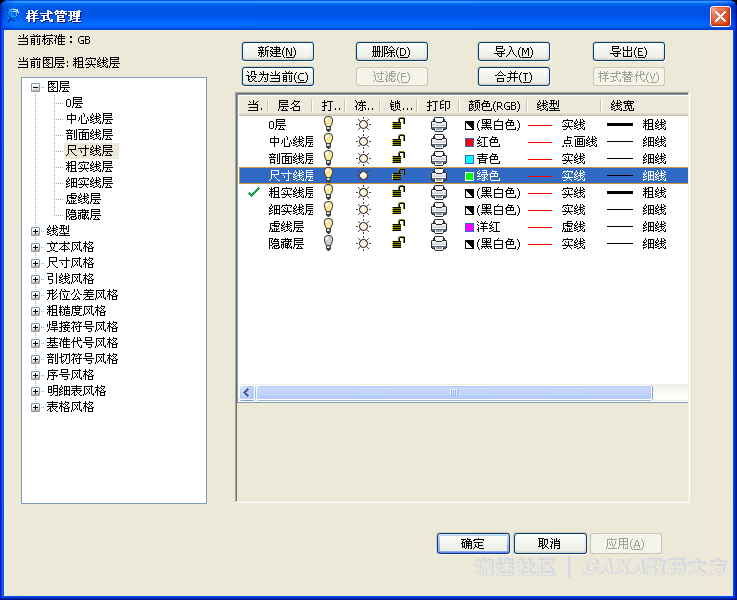This screenshot has height=600, width=737.
Task: Click the line width sample for 0层
Action: [620, 125]
